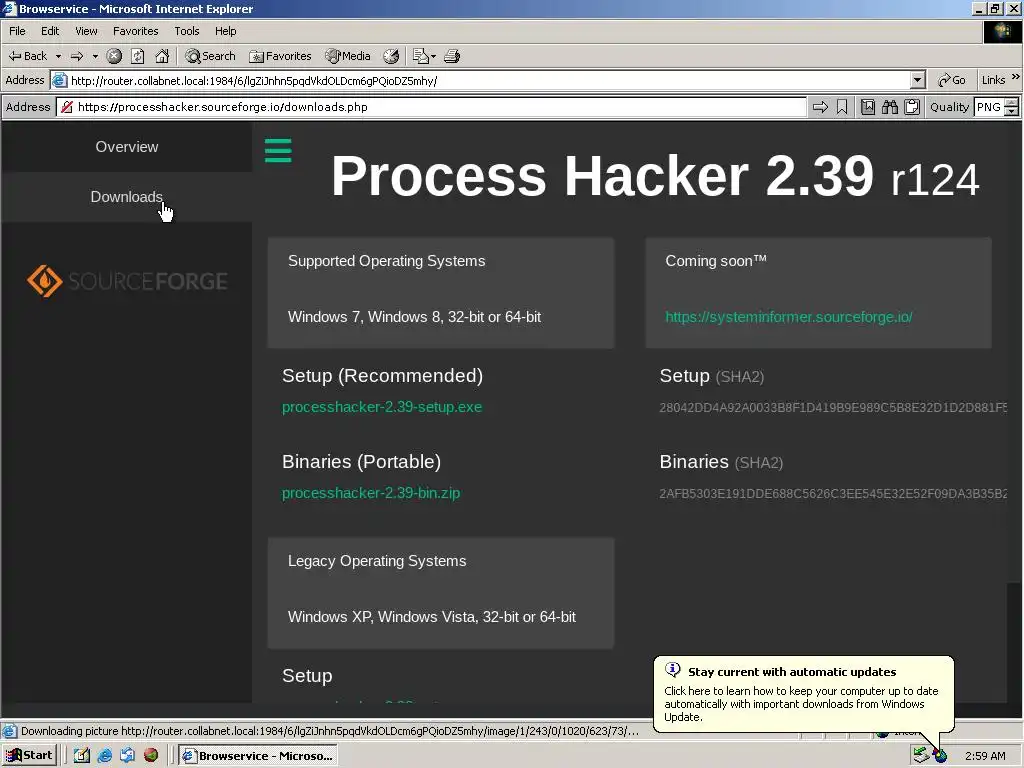
Task: Click 'Windows XP, Windows Vista, 32-bit or 64-bit' text
Action: 432,616
